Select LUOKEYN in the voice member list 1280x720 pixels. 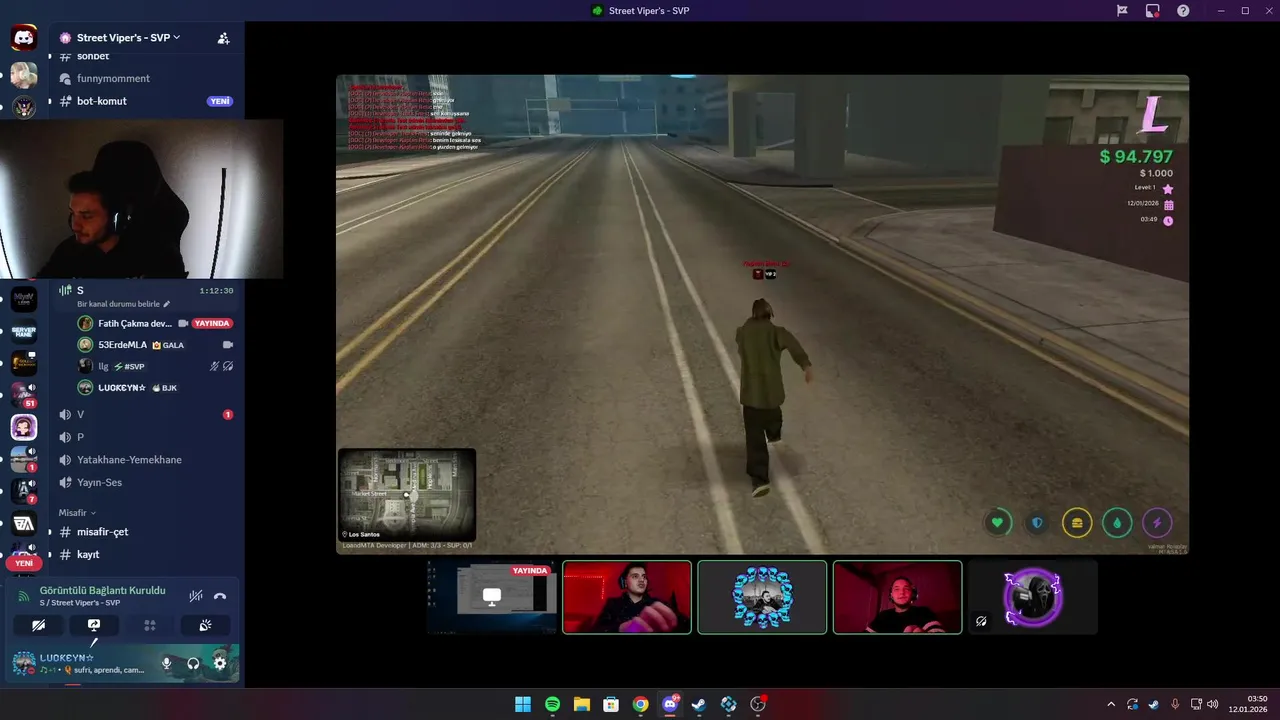pos(155,387)
